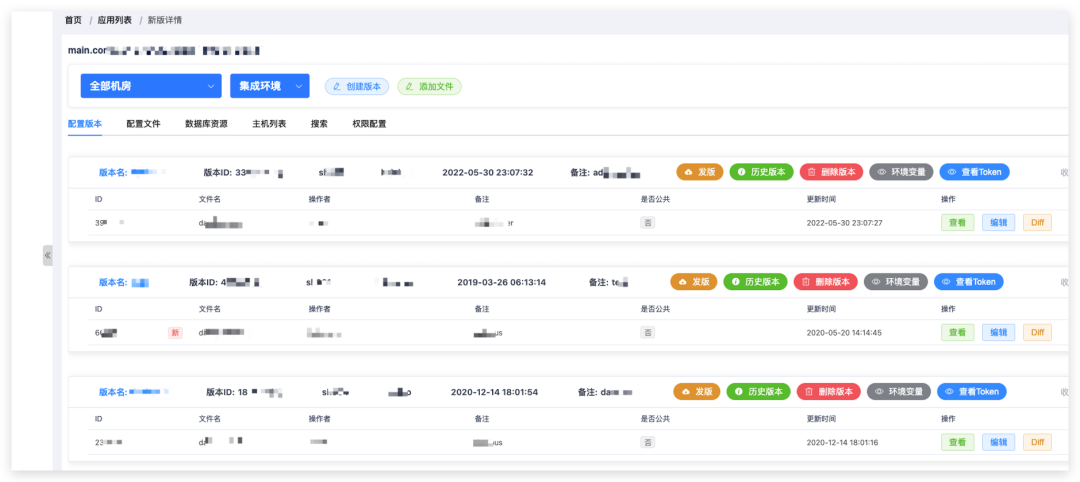This screenshot has height=482, width=1080.
Task: Switch to the 配置文件 tab
Action: coord(143,124)
